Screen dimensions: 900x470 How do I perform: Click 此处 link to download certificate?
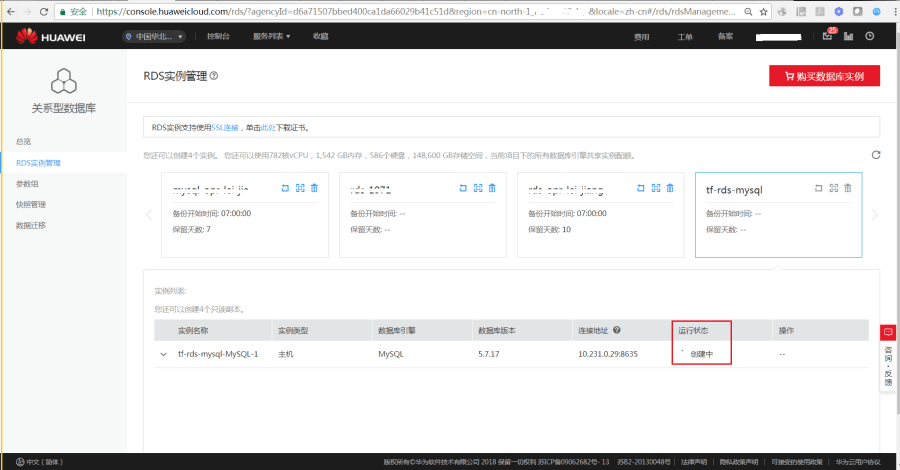point(268,127)
